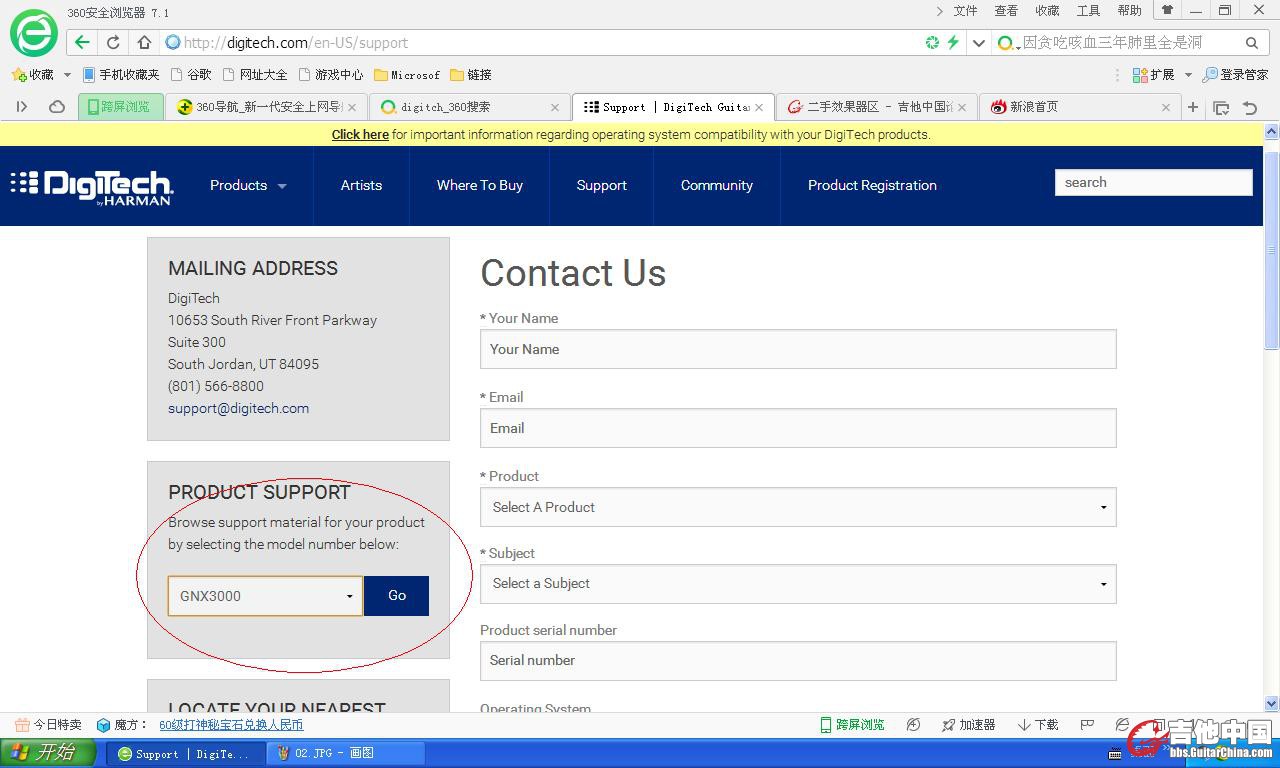Go back using the browser back arrow

(x=82, y=42)
